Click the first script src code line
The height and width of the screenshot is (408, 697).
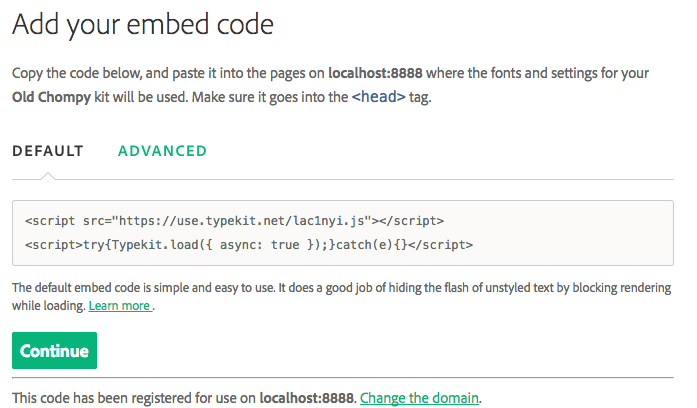click(234, 220)
